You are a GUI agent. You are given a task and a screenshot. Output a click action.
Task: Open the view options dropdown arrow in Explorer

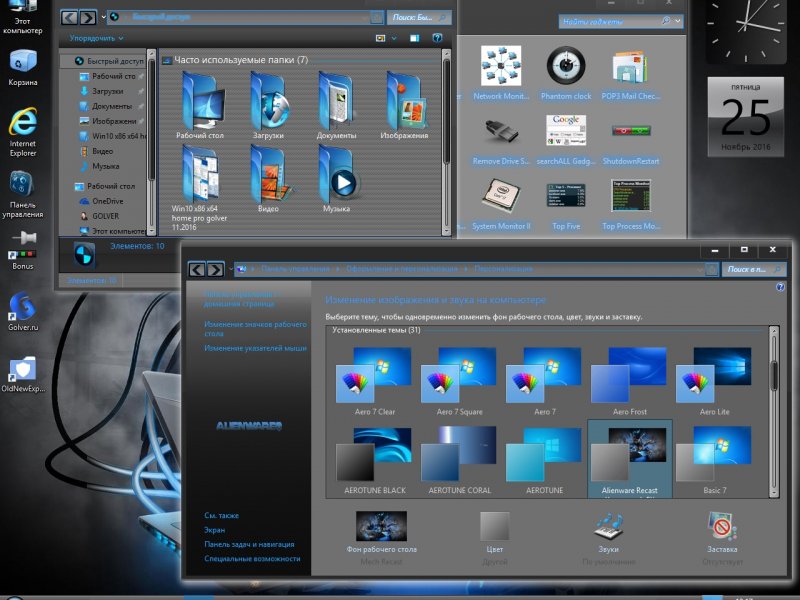(x=393, y=38)
